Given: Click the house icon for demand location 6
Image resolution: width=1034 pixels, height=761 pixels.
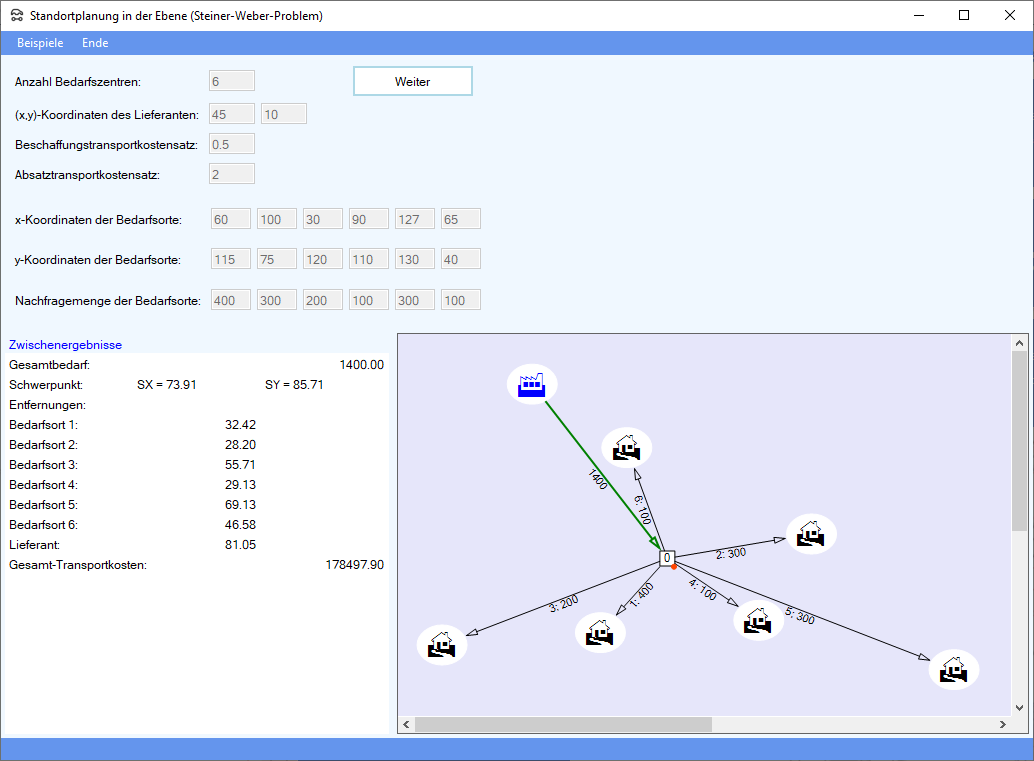Looking at the screenshot, I should pos(627,447).
